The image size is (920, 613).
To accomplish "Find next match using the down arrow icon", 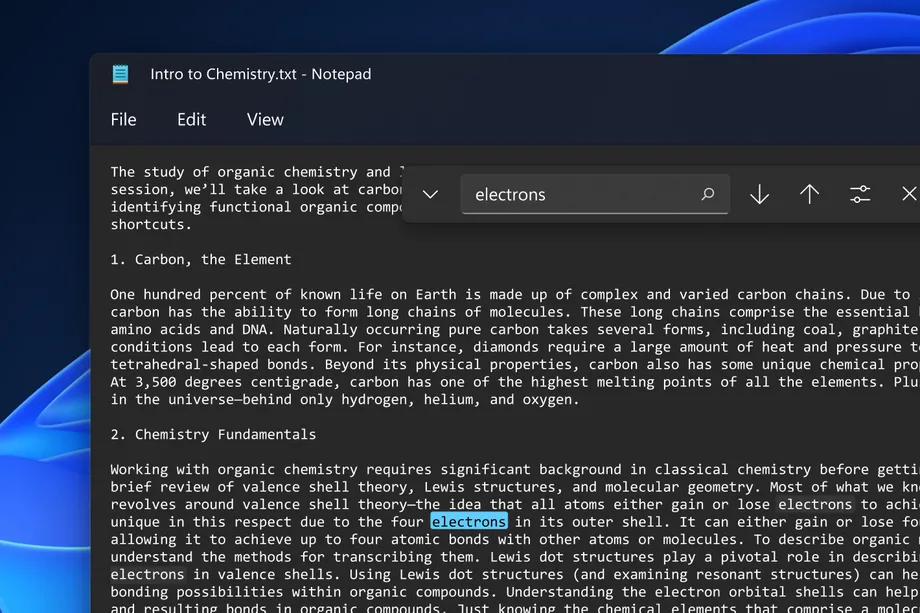I will coord(759,194).
